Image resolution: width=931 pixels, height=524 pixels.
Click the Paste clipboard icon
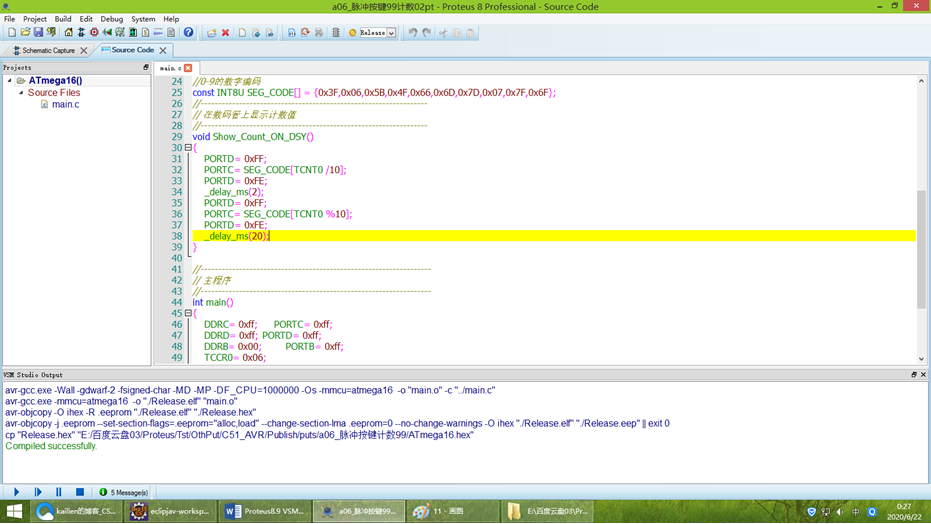[x=471, y=33]
